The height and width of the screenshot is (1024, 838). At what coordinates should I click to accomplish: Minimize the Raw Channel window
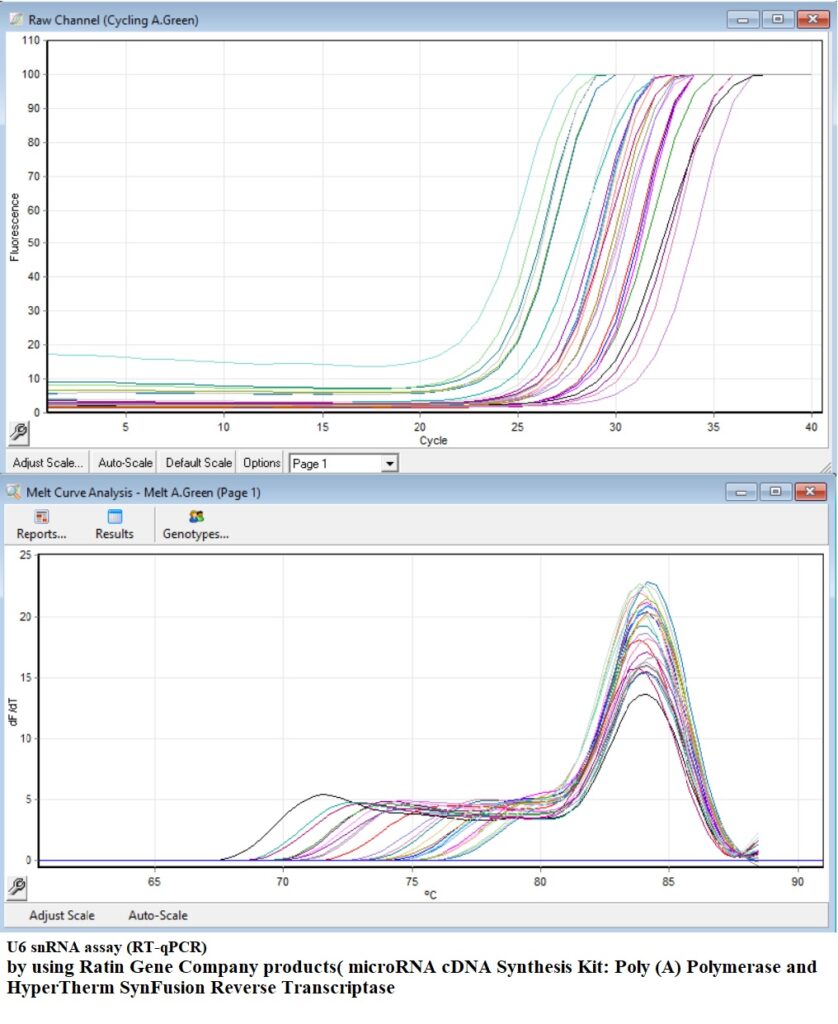[x=743, y=19]
